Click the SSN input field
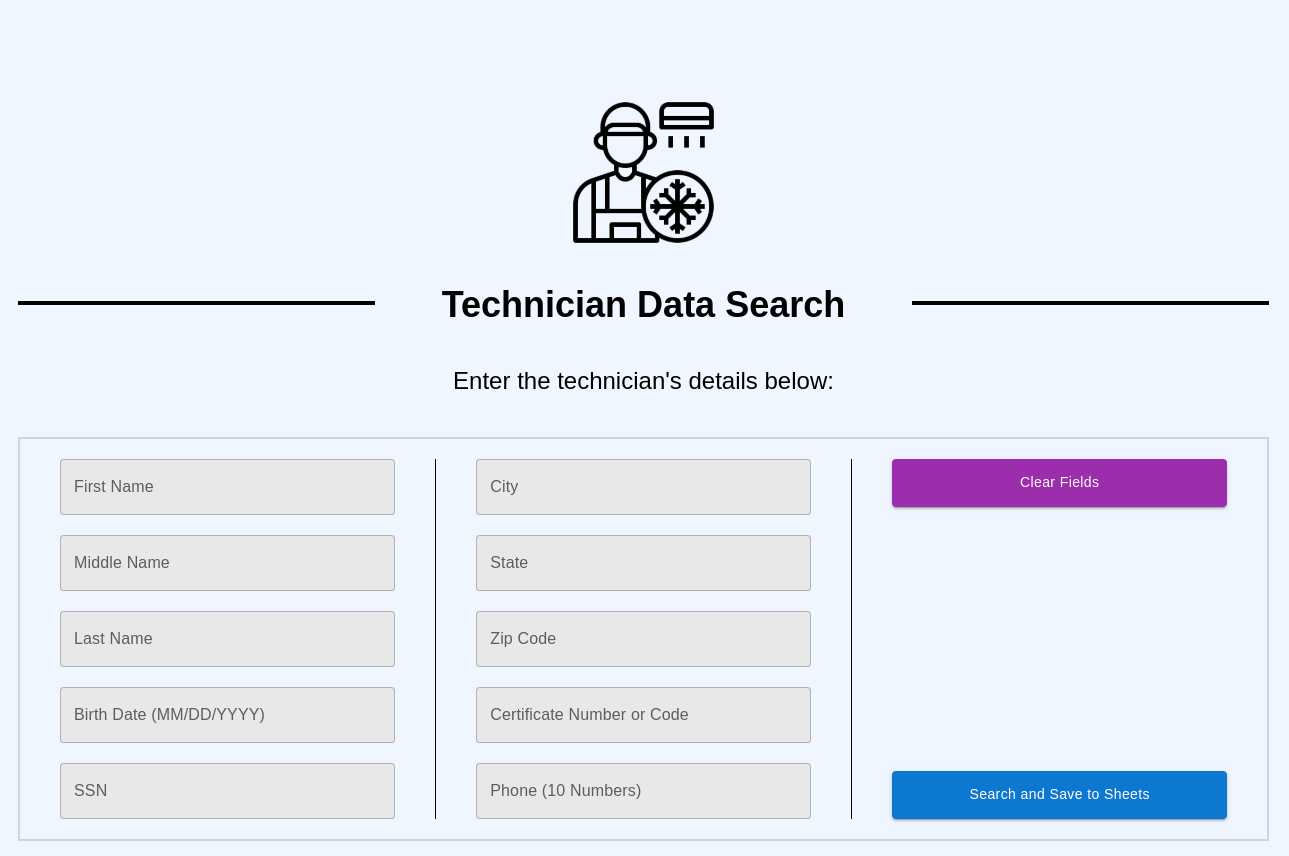 tap(227, 790)
